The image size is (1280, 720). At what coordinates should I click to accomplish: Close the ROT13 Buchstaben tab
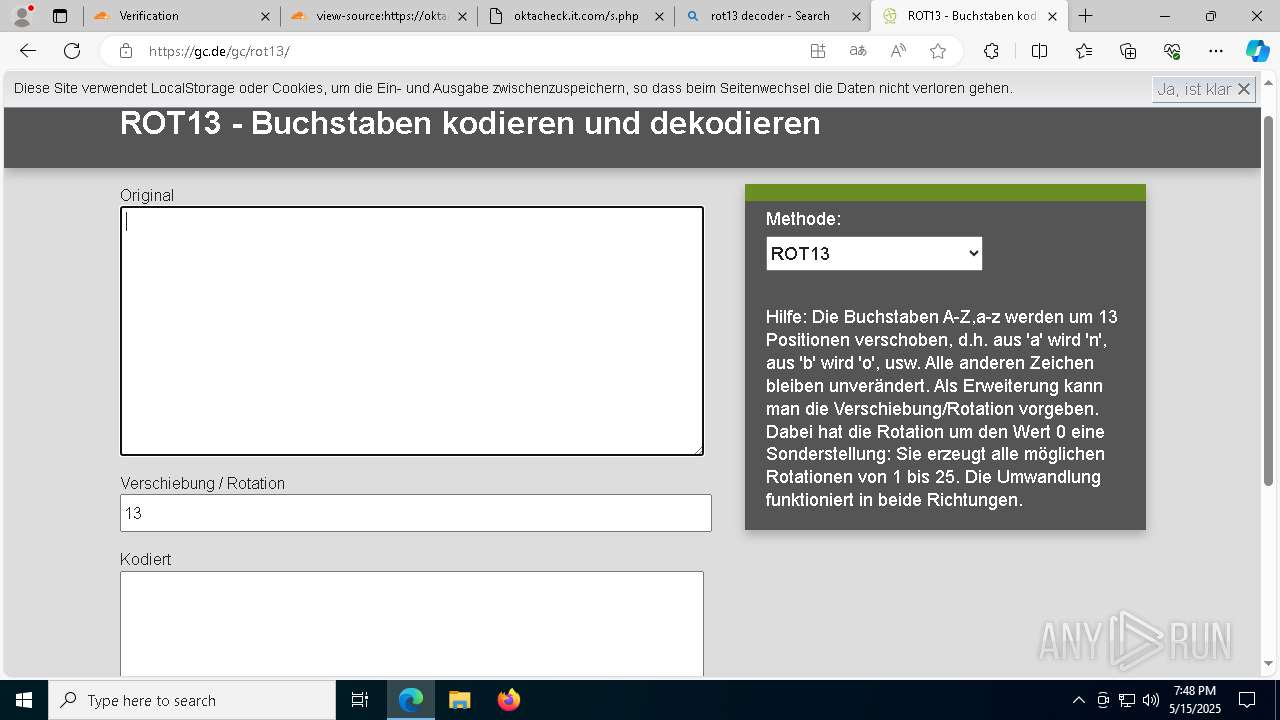tap(1052, 16)
